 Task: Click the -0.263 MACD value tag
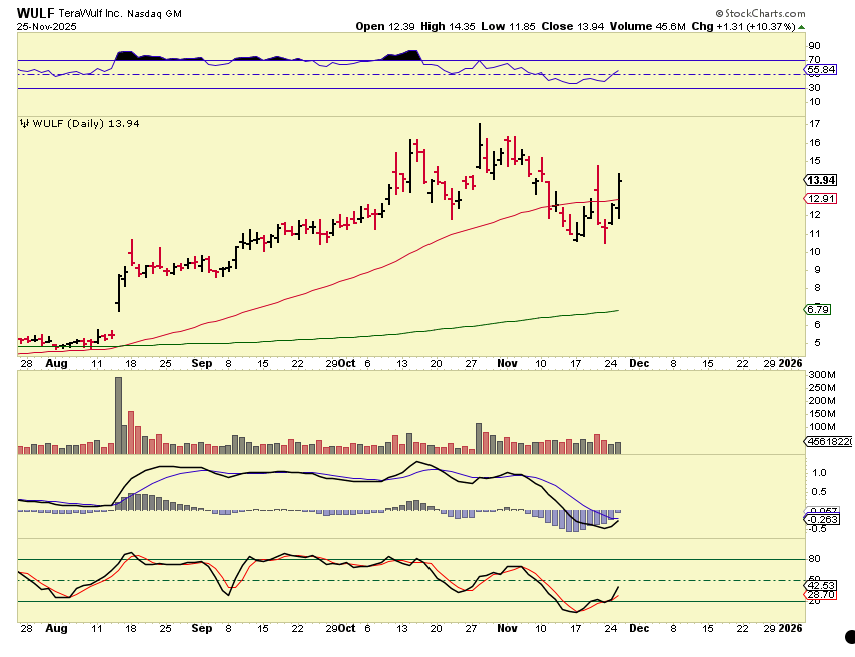coord(822,520)
